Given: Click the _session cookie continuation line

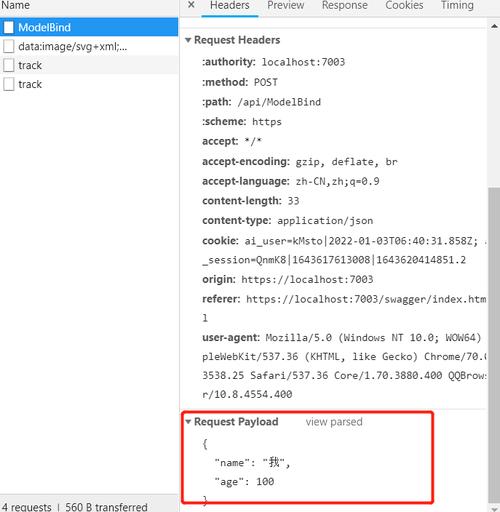Looking at the screenshot, I should click(x=334, y=260).
